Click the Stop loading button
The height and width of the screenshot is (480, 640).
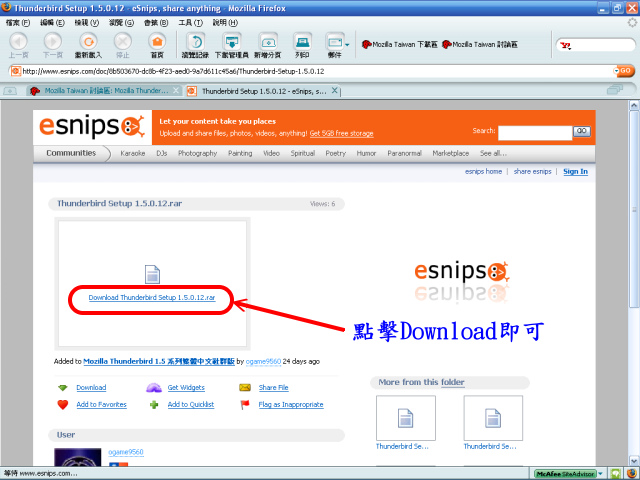[122, 42]
